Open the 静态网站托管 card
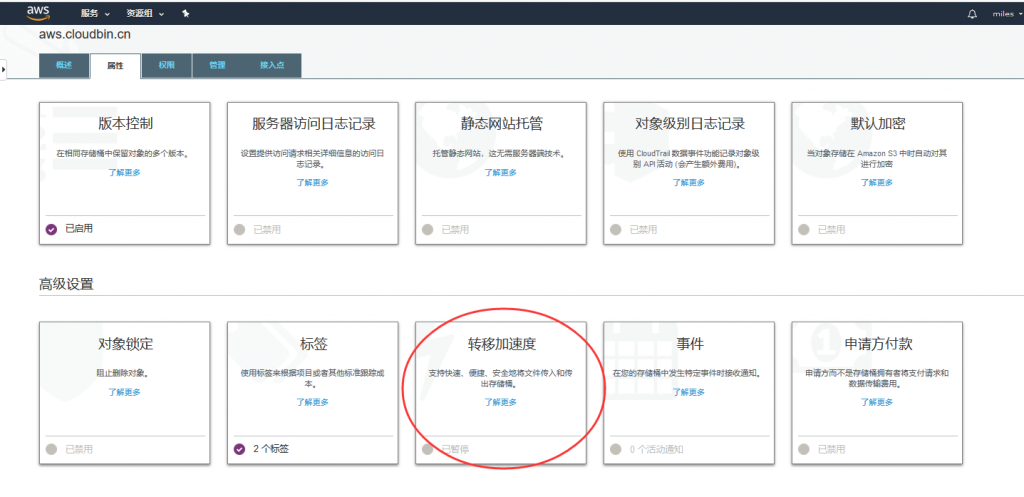Screen dimensions: 1024x497 501,173
